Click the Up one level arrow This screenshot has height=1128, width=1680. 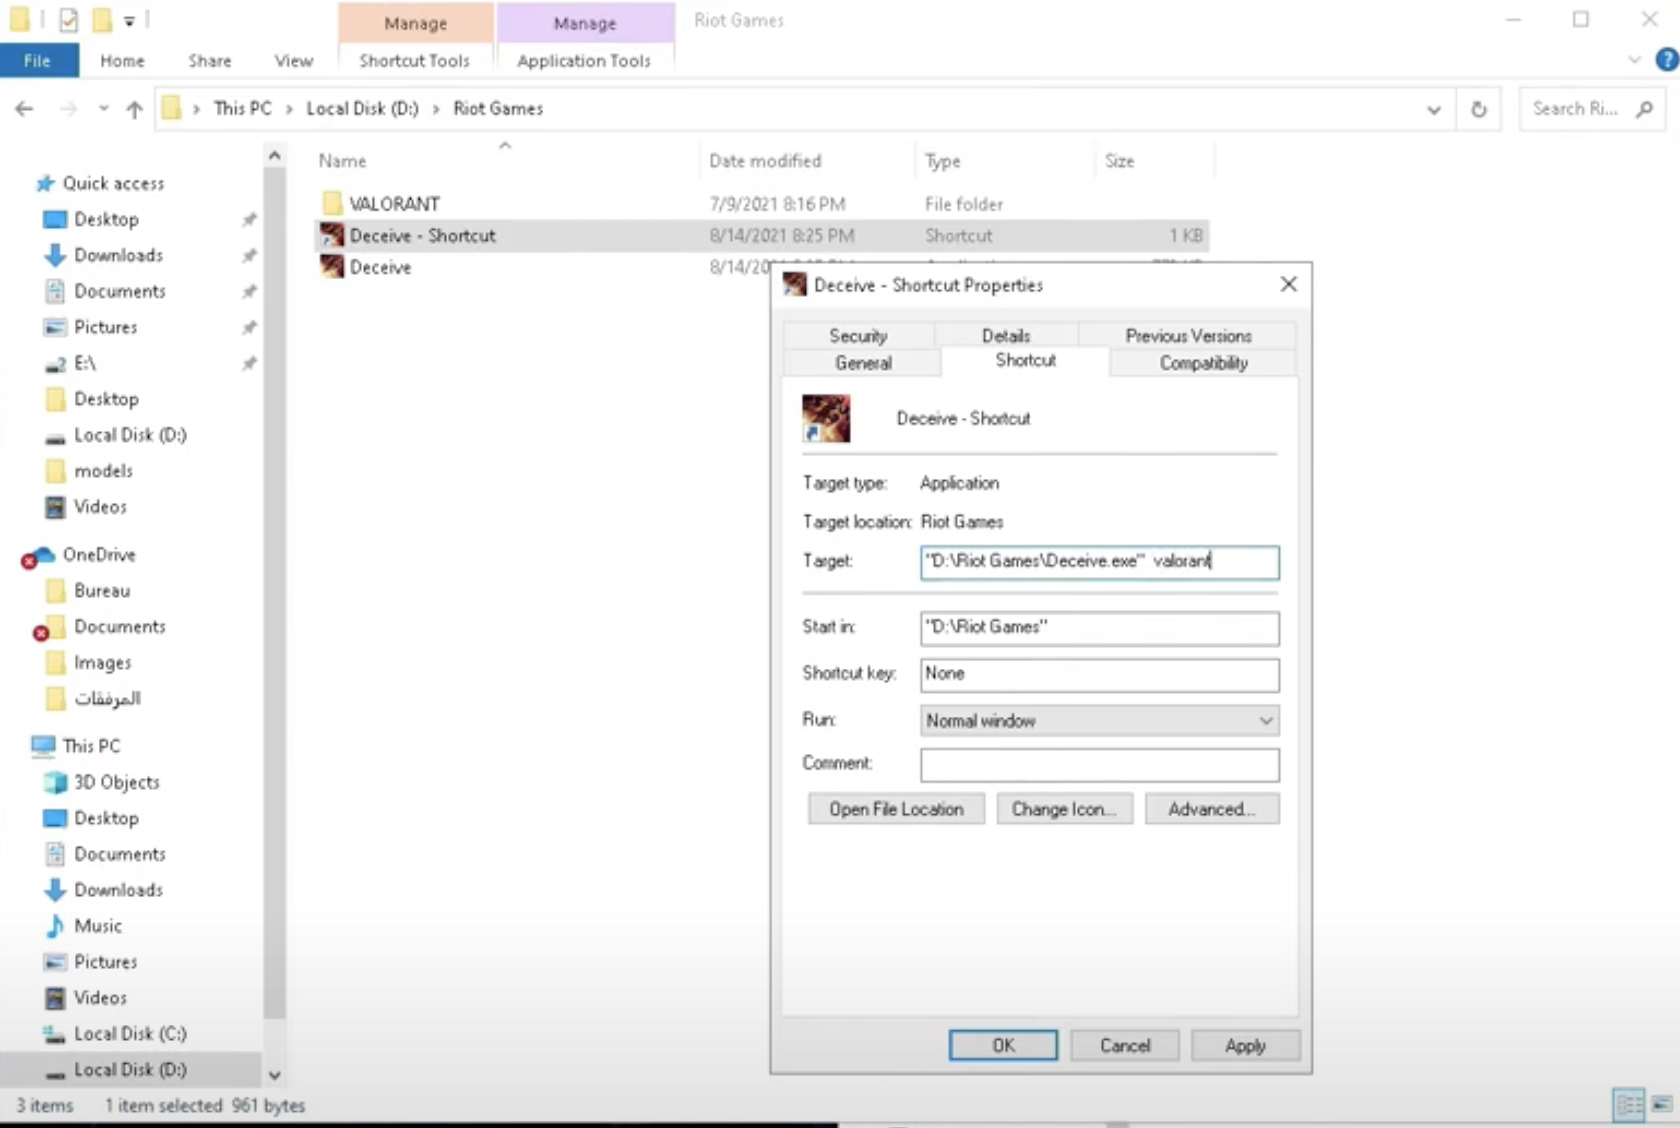[x=134, y=109]
